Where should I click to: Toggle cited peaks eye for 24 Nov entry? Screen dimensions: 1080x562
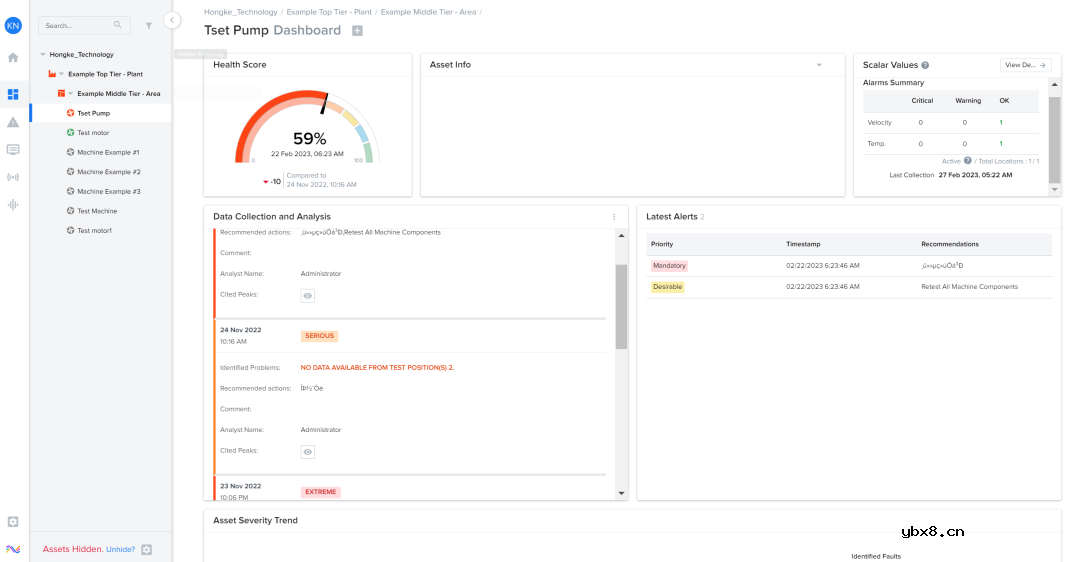(x=308, y=452)
